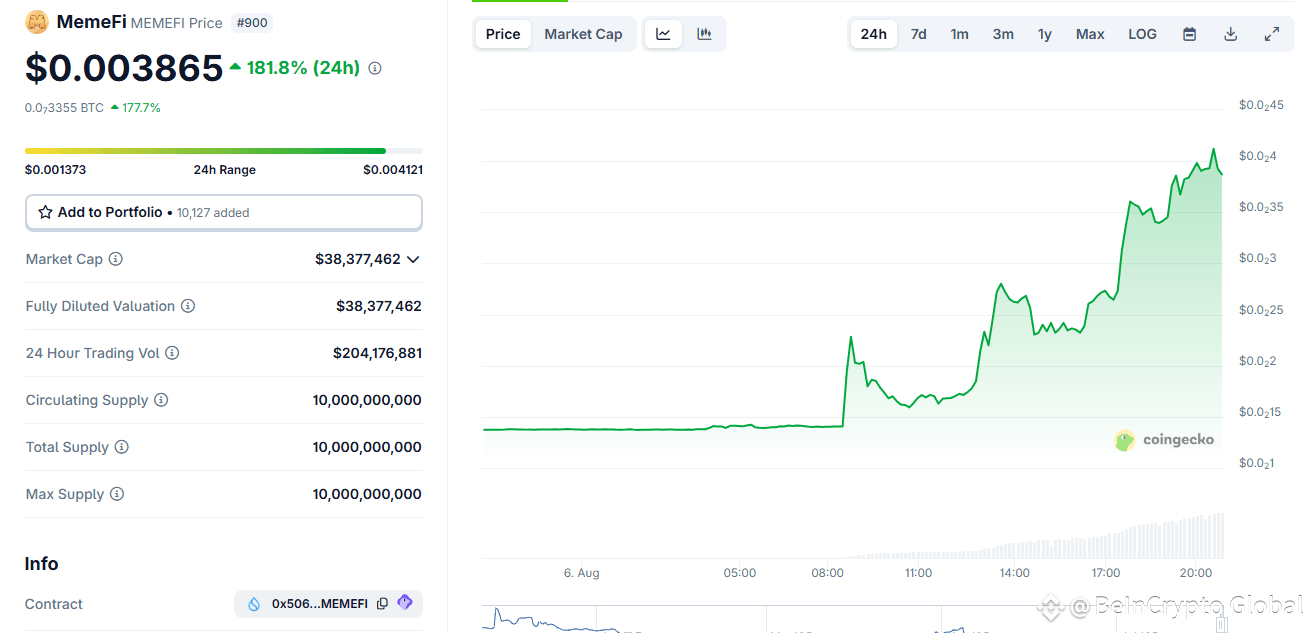Choose the 7d time range
Viewport: 1311px width, 633px height.
pyautogui.click(x=918, y=34)
